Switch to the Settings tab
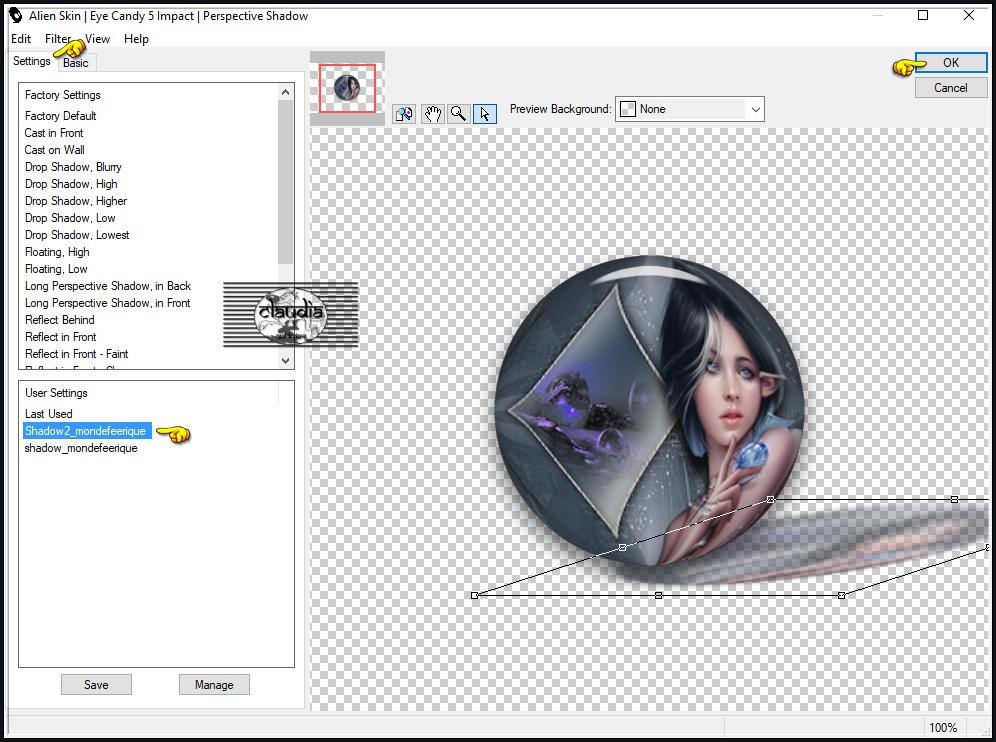The height and width of the screenshot is (742, 996). coord(32,61)
